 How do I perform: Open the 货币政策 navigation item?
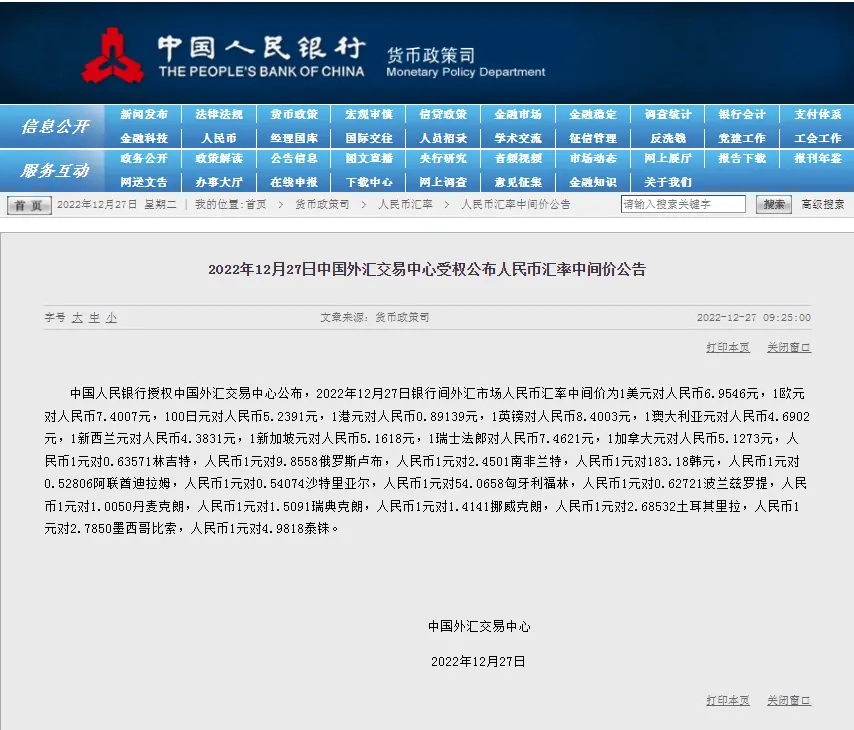(x=294, y=115)
